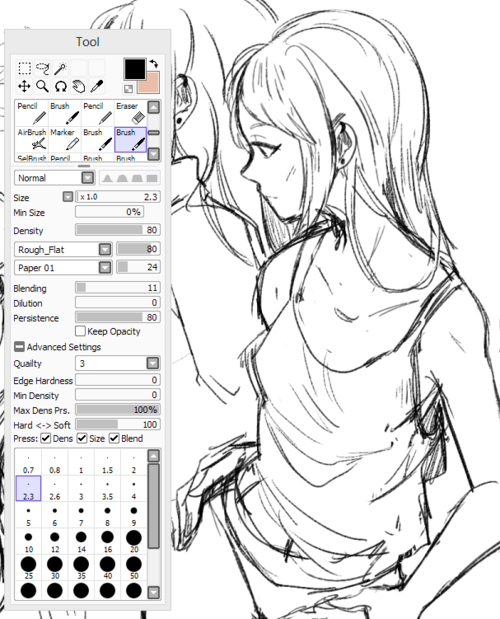Viewport: 500px width, 619px height.
Task: Click the Persistence slider
Action: tap(118, 317)
